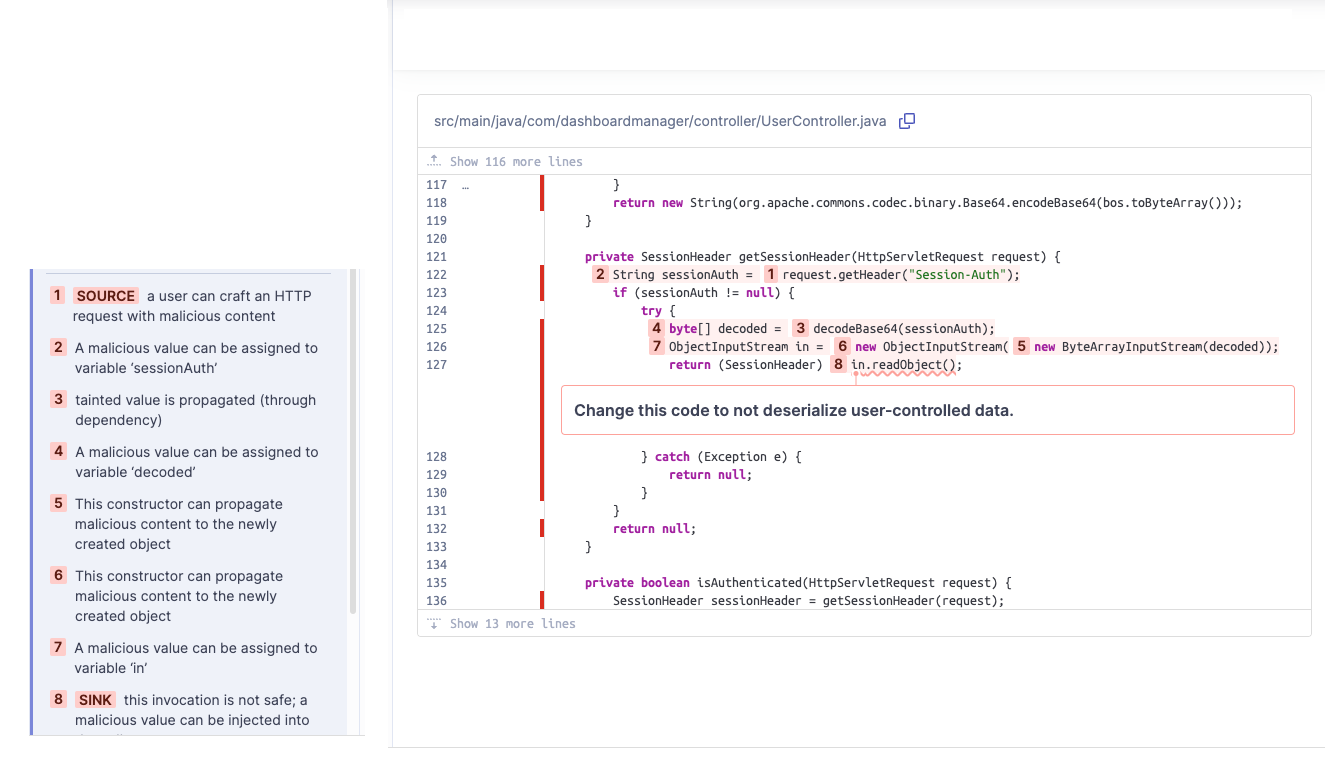
Task: Click code marker 8 before in.readObject
Action: click(839, 364)
